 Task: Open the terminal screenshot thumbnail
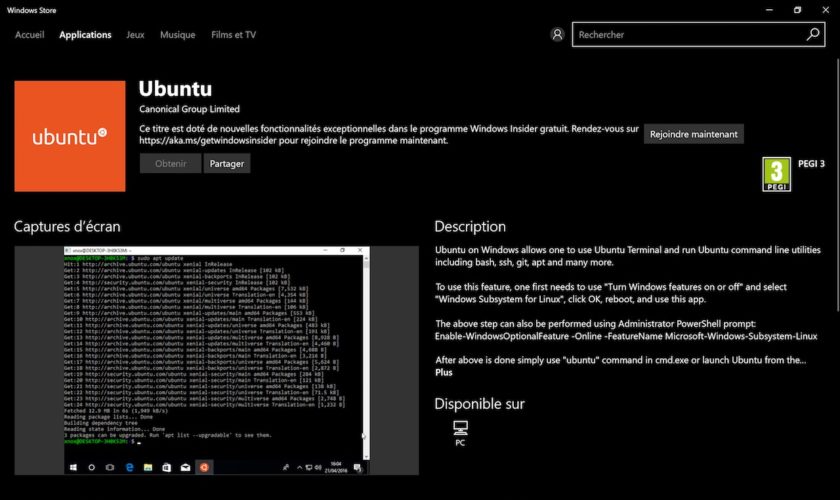[x=216, y=360]
